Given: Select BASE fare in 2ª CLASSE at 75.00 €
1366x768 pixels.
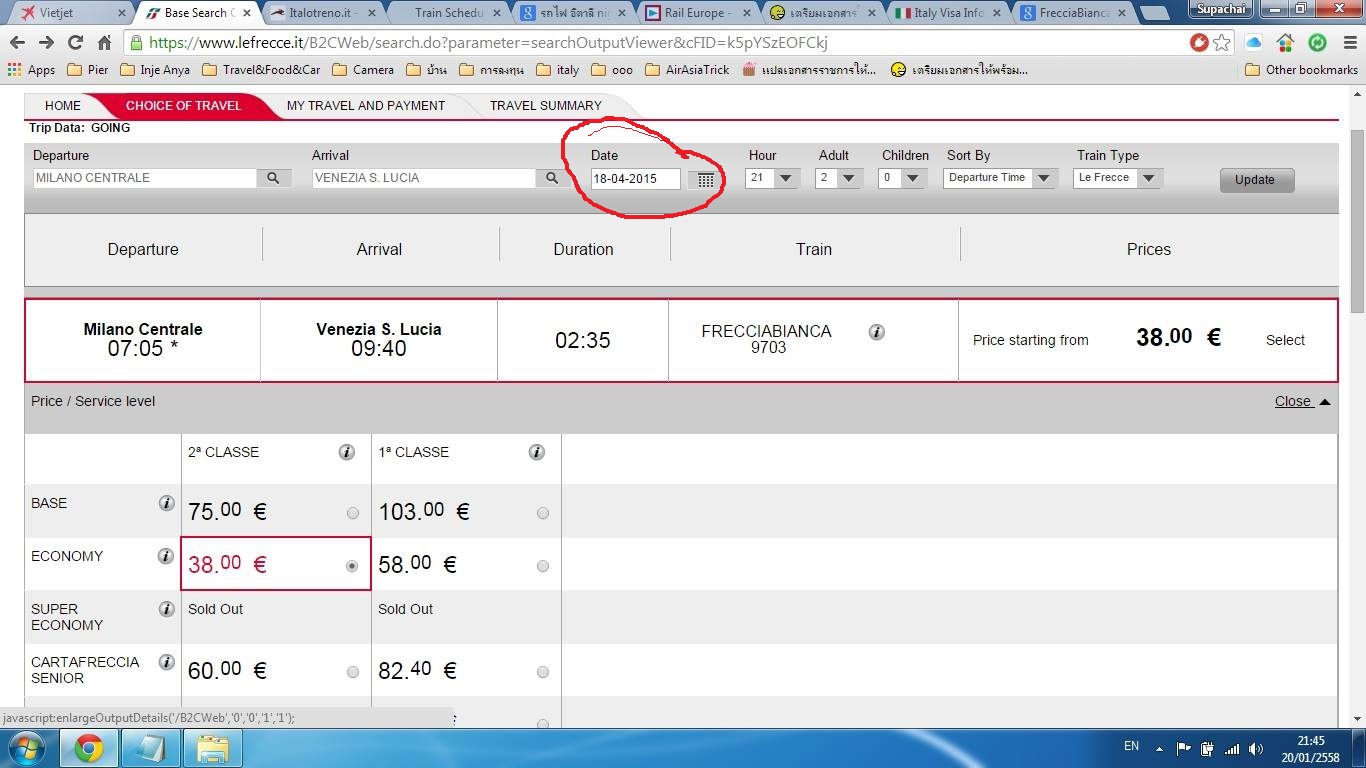Looking at the screenshot, I should pyautogui.click(x=352, y=513).
